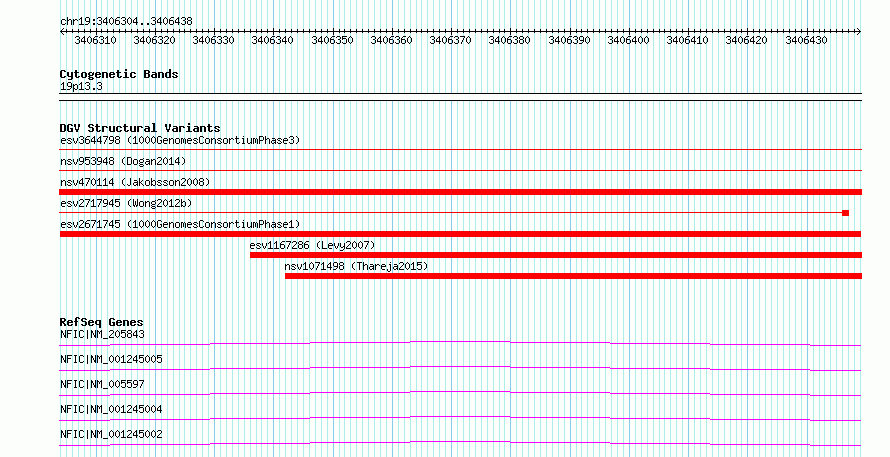
Task: Click the magenta line of NFIC|NM_005597
Action: click(460, 392)
